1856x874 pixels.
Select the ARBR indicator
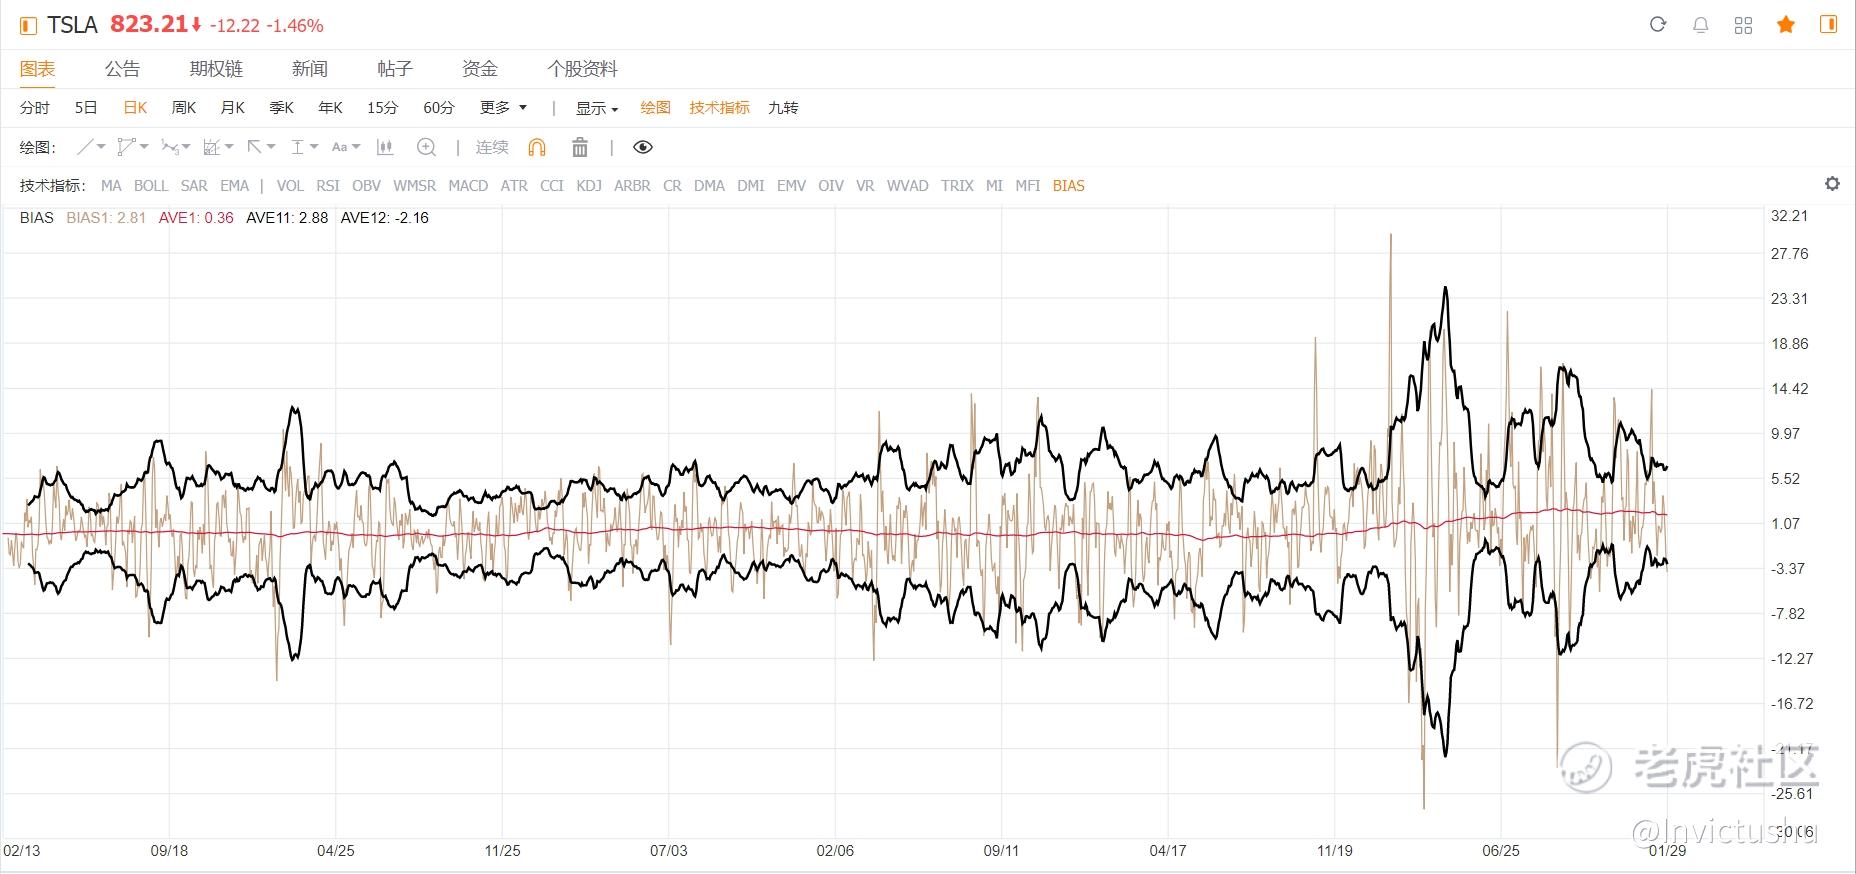pos(632,186)
